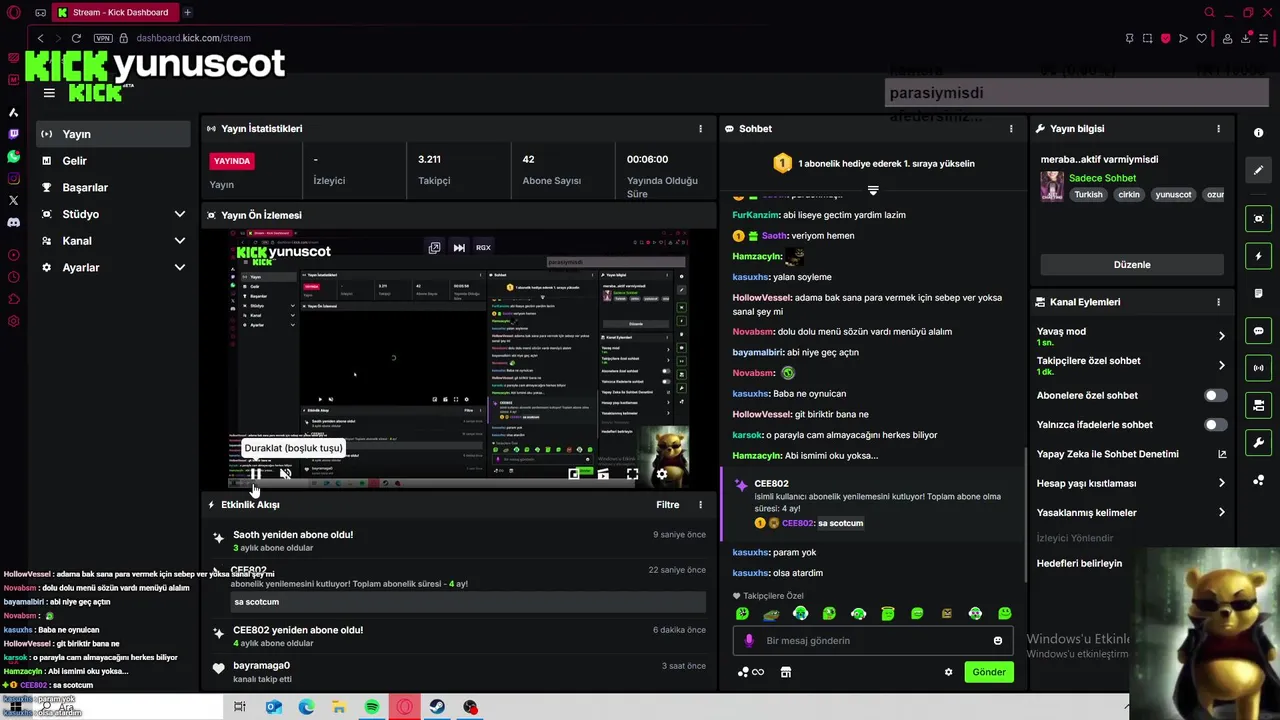The image size is (1280, 720).
Task: Open the emoji picker in the message box
Action: pos(997,641)
